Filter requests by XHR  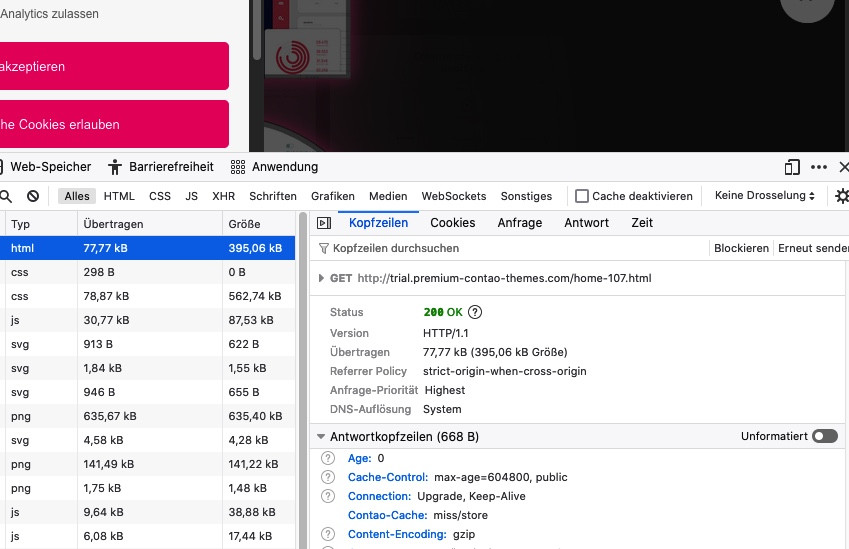223,197
